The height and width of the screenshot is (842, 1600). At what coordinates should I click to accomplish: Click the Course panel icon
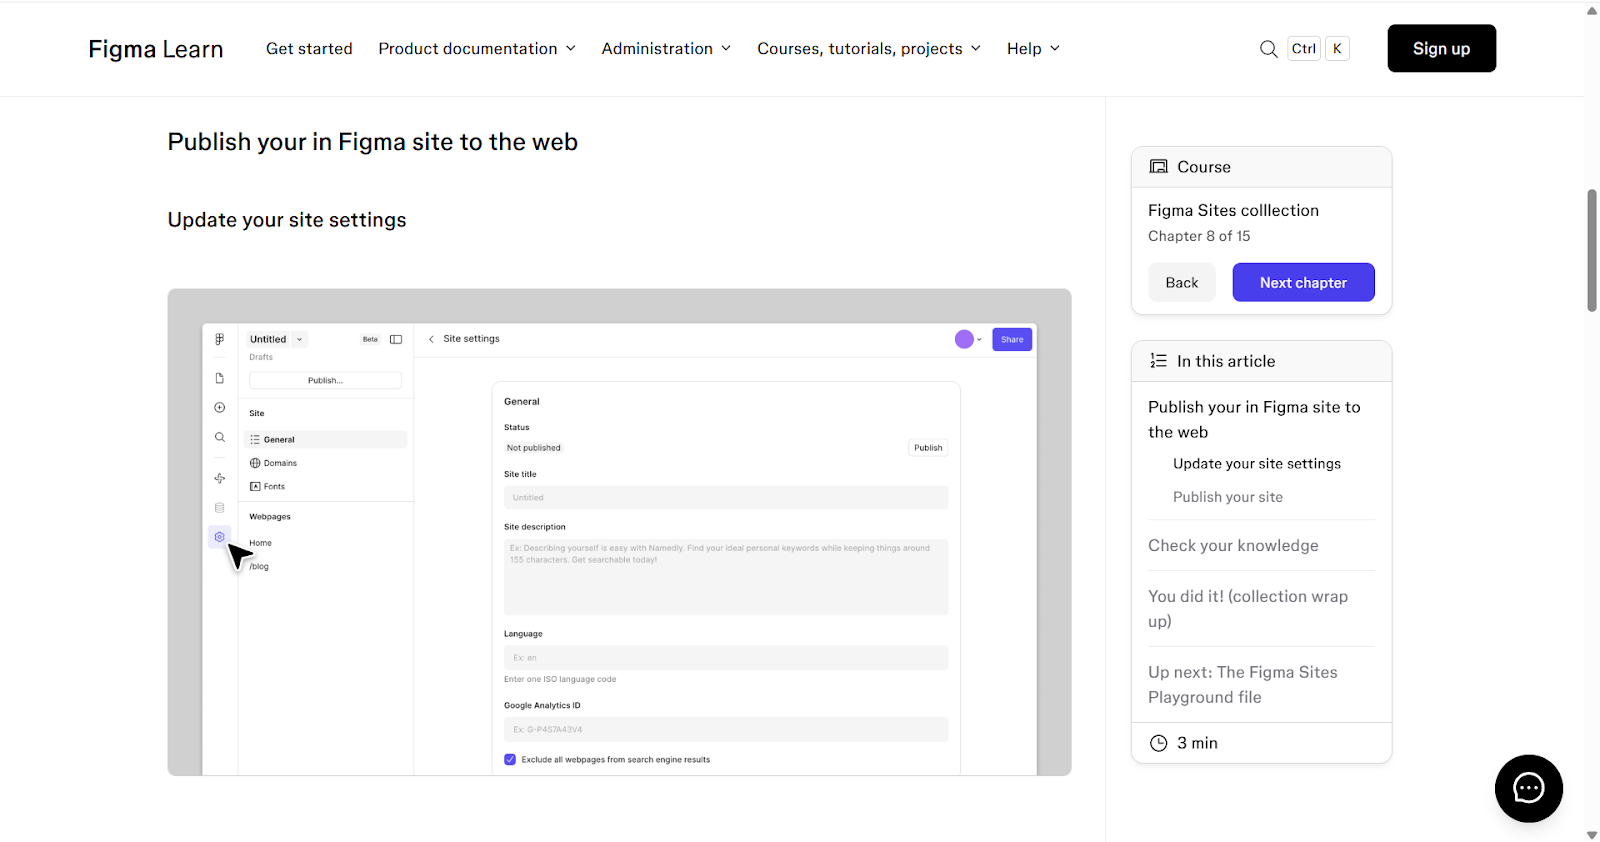[1158, 167]
